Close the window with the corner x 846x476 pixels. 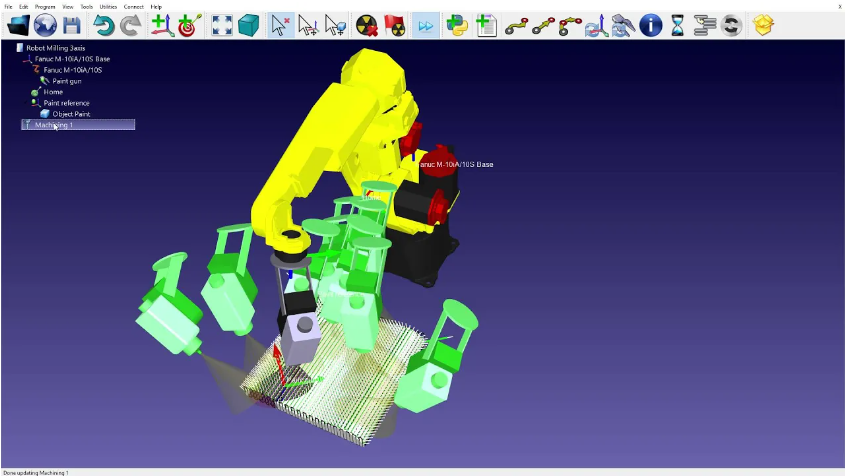(840, 6)
